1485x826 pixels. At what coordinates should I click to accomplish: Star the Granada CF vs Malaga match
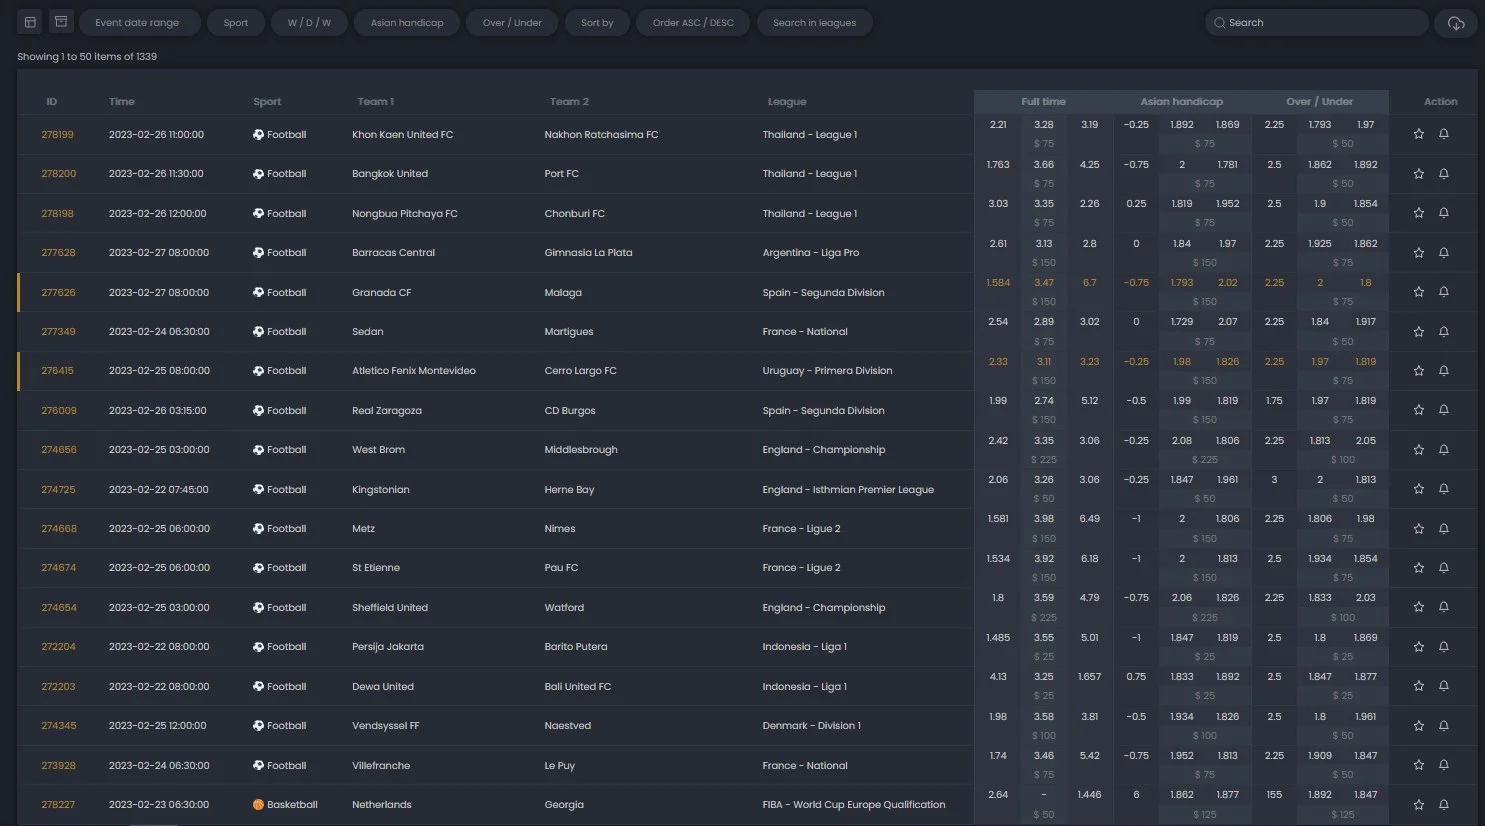pos(1418,292)
